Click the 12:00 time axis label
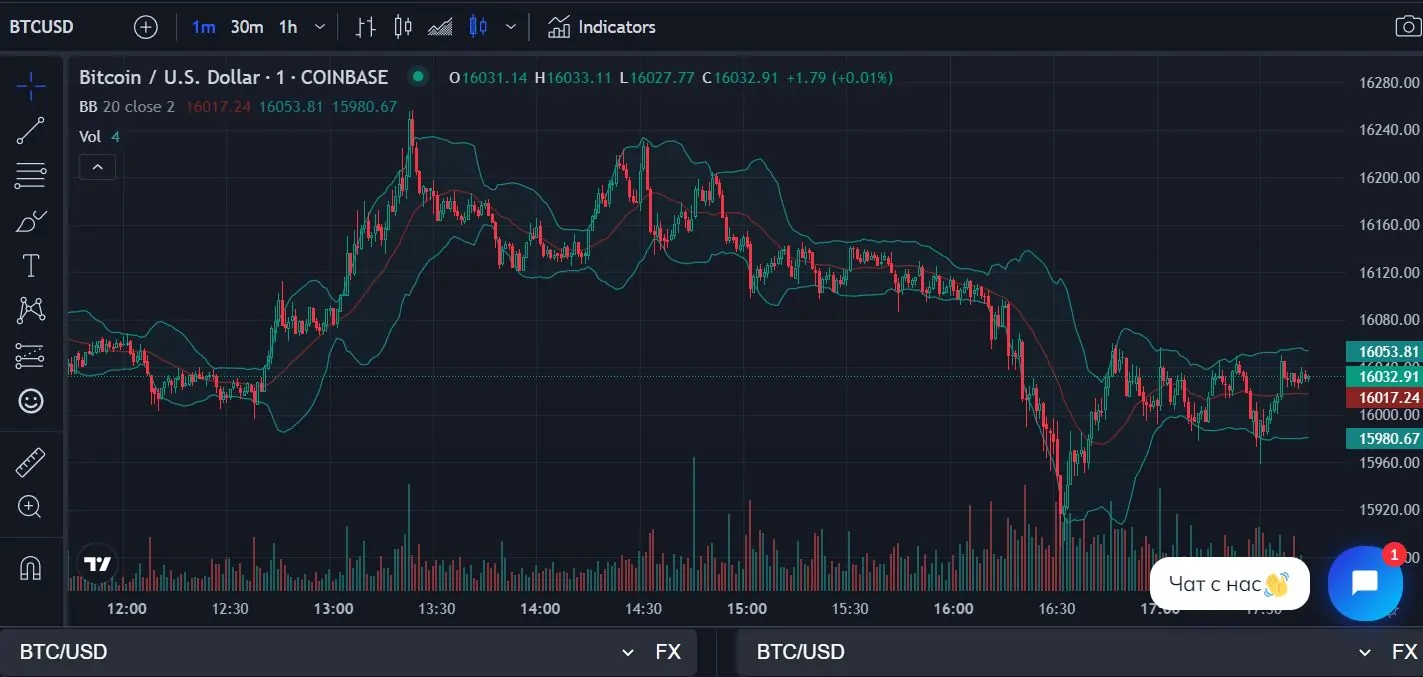Viewport: 1423px width, 677px height. pyautogui.click(x=126, y=608)
